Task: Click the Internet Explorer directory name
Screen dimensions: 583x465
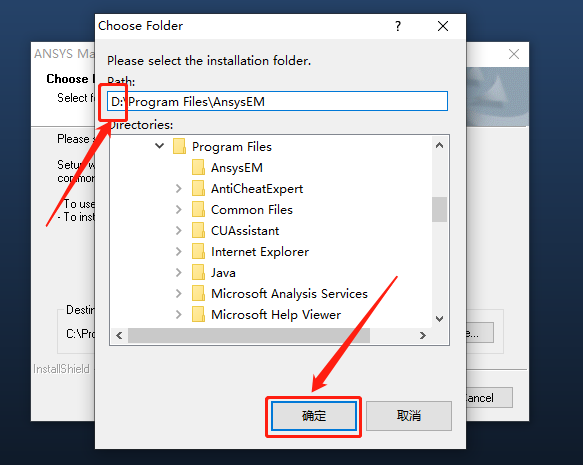Action: coord(260,252)
